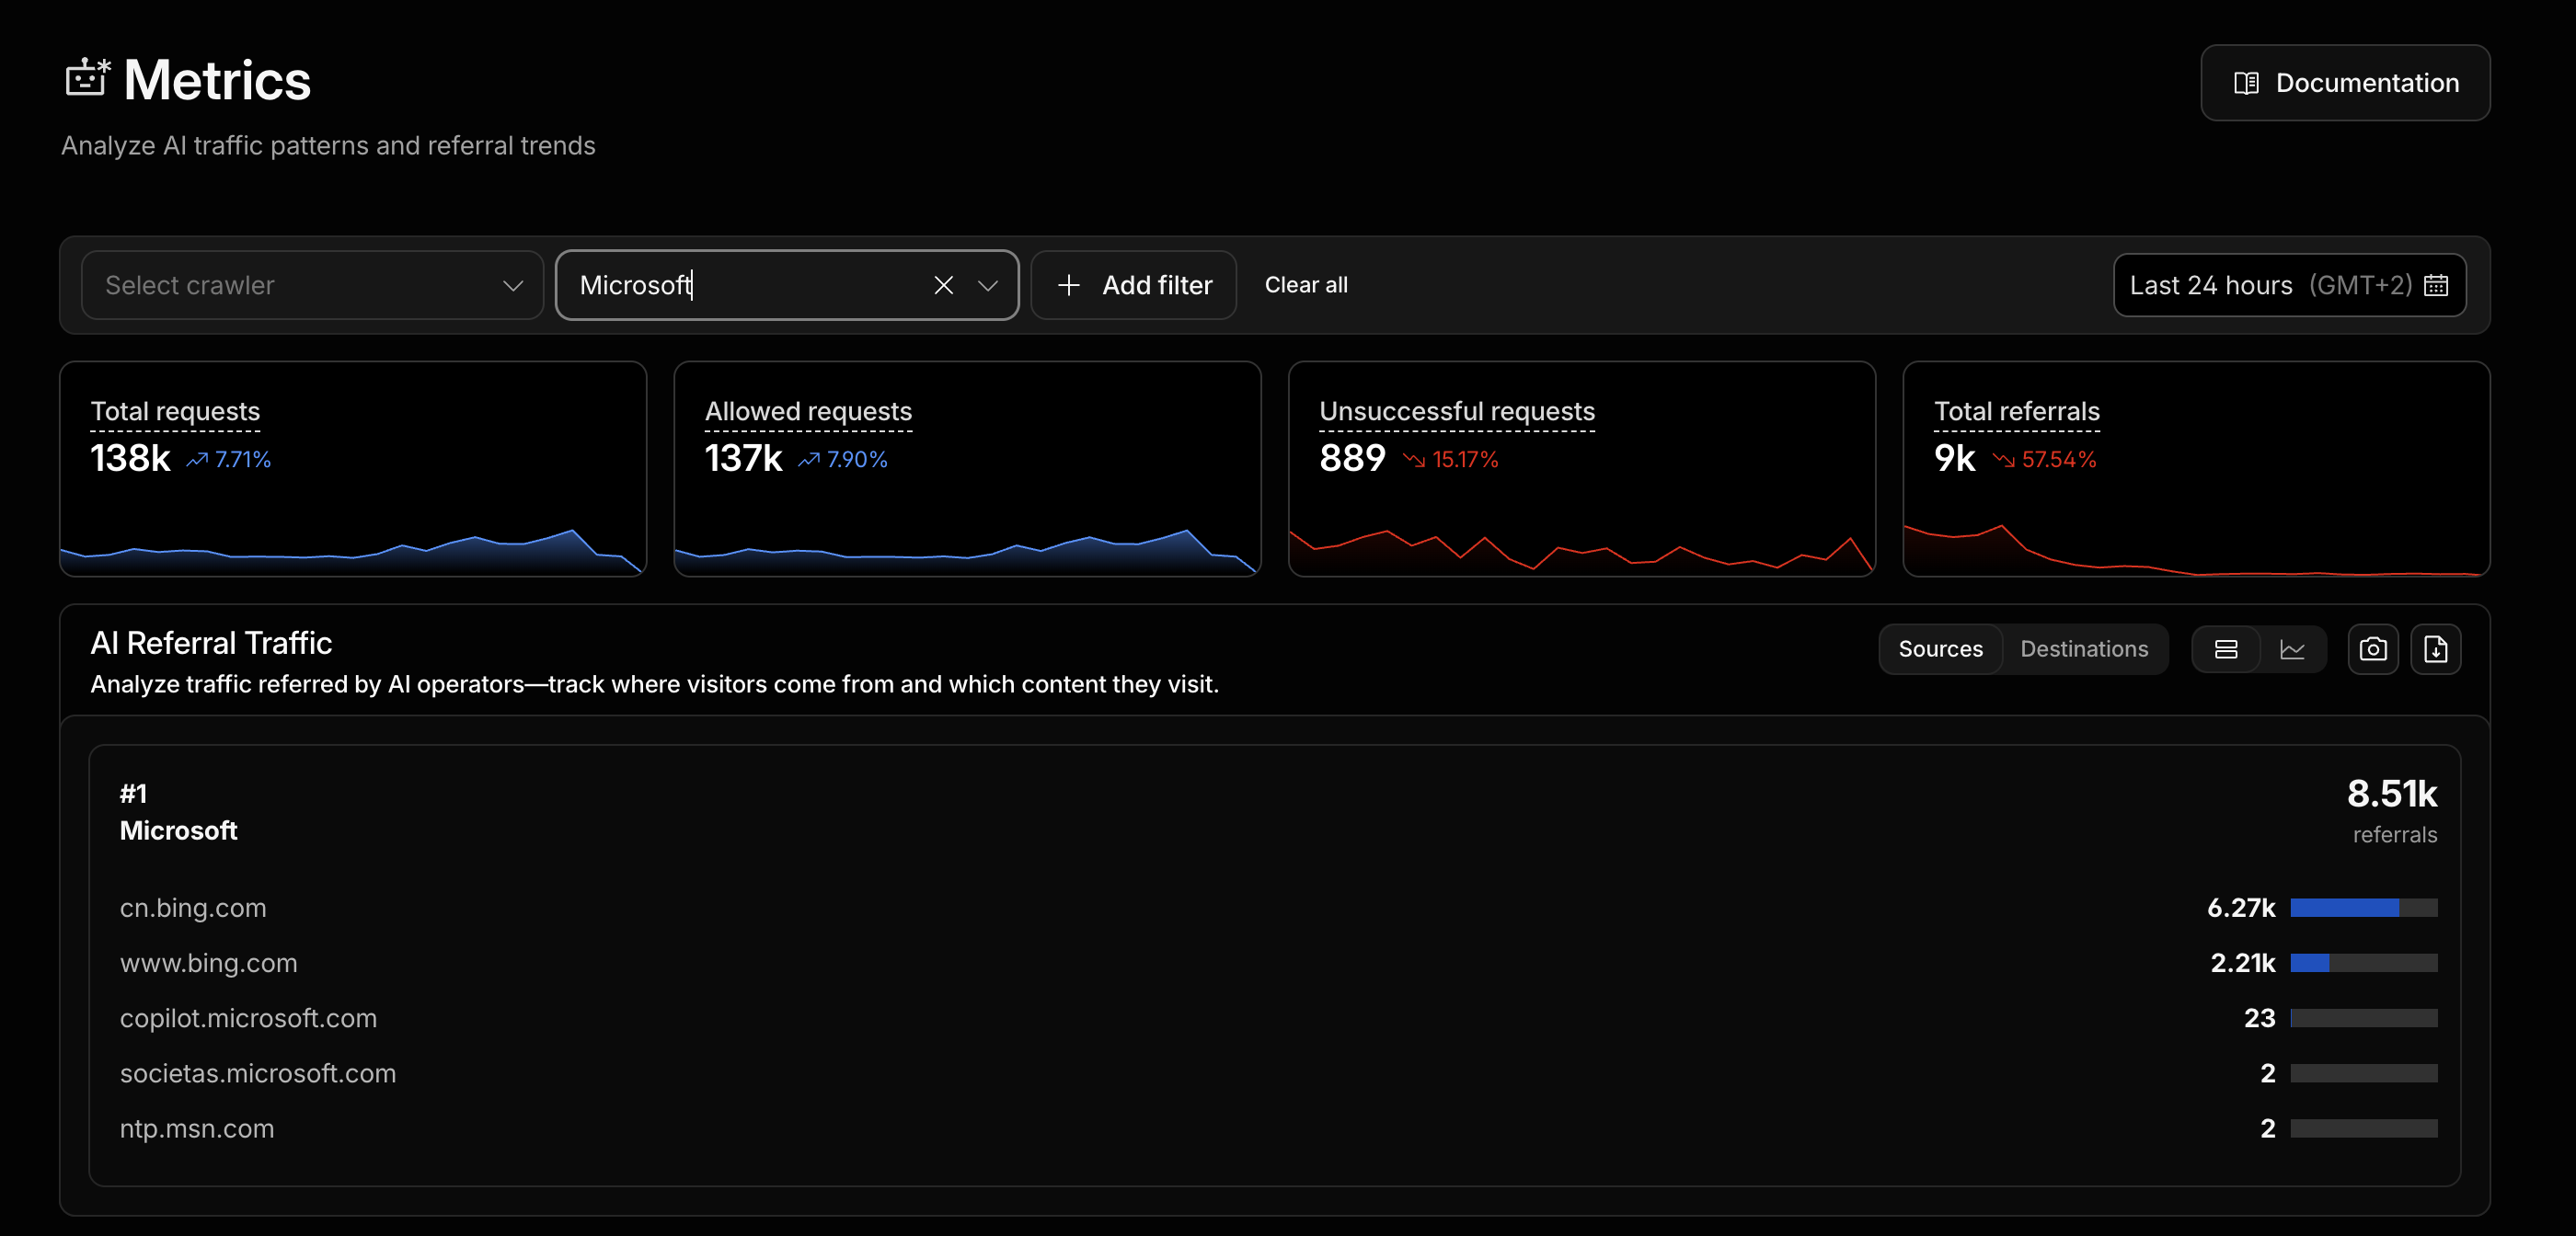Click the 137k allowed requests value

(x=743, y=458)
